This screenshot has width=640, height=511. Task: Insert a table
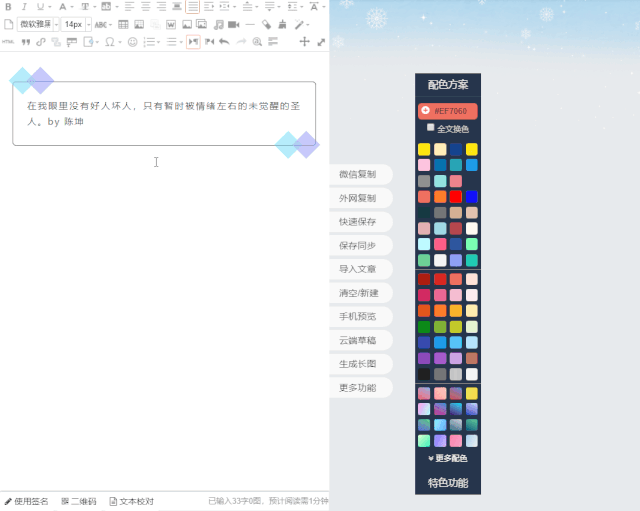[123, 24]
